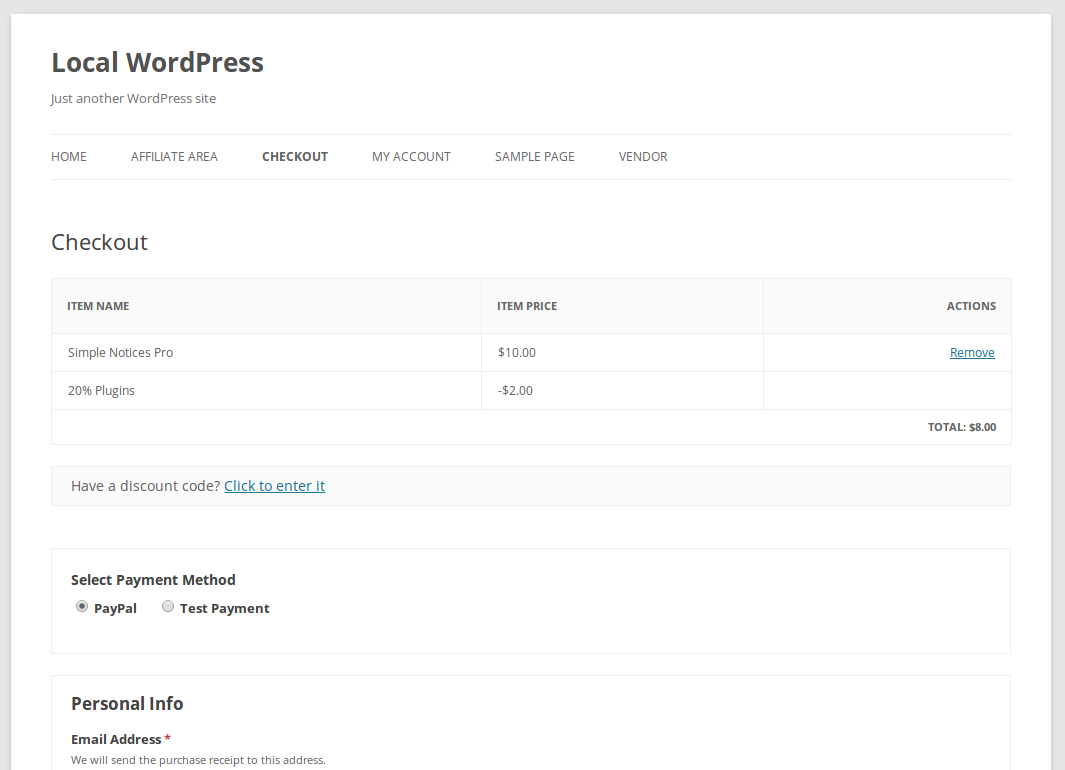Click the Actions column header
Screen dimensions: 1065x770
click(x=971, y=306)
